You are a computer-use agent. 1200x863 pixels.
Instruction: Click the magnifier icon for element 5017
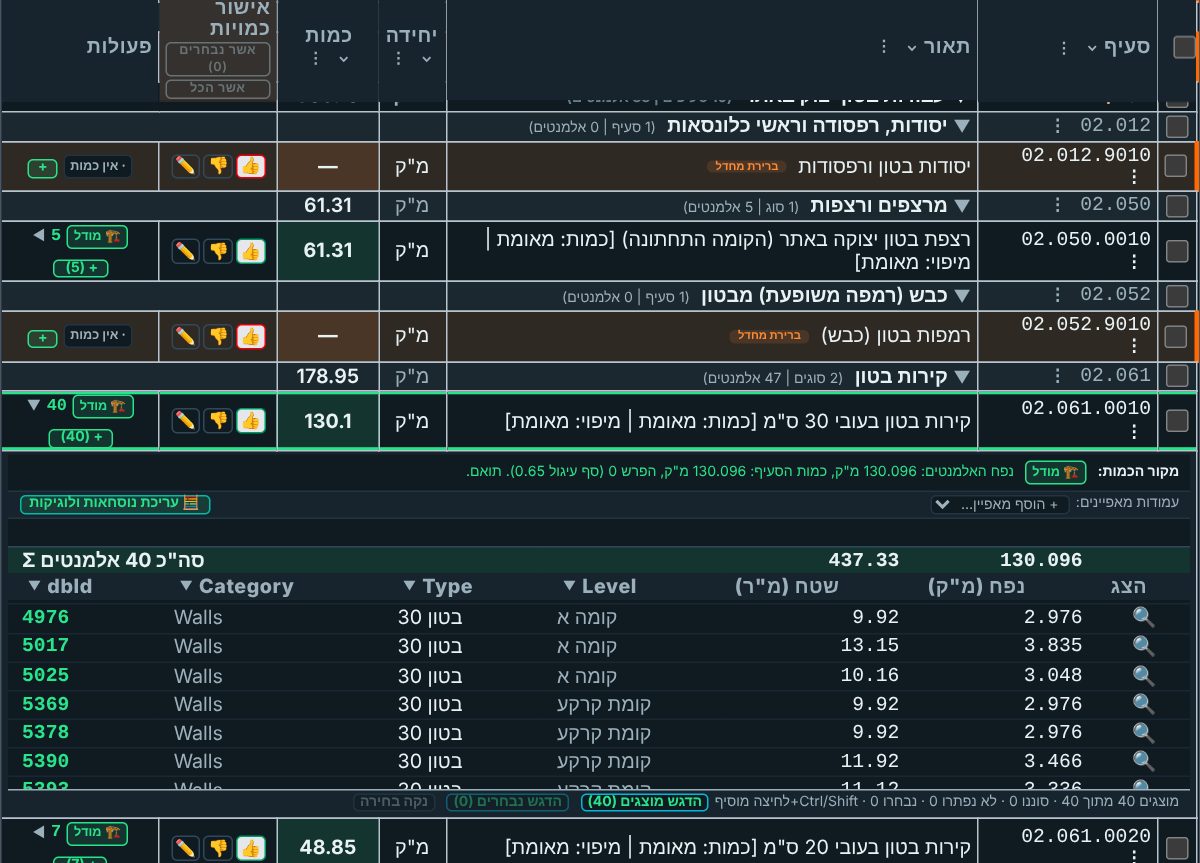coord(1143,646)
